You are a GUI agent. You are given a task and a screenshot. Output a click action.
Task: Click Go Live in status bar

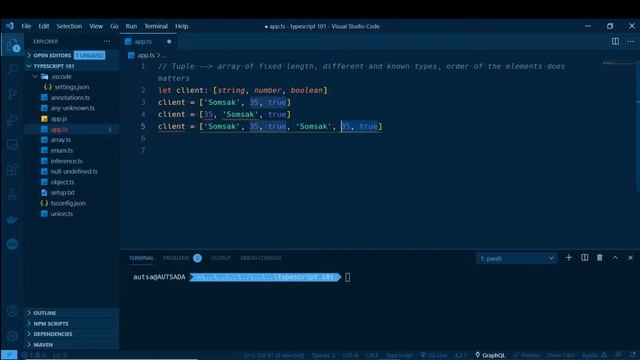coord(434,355)
